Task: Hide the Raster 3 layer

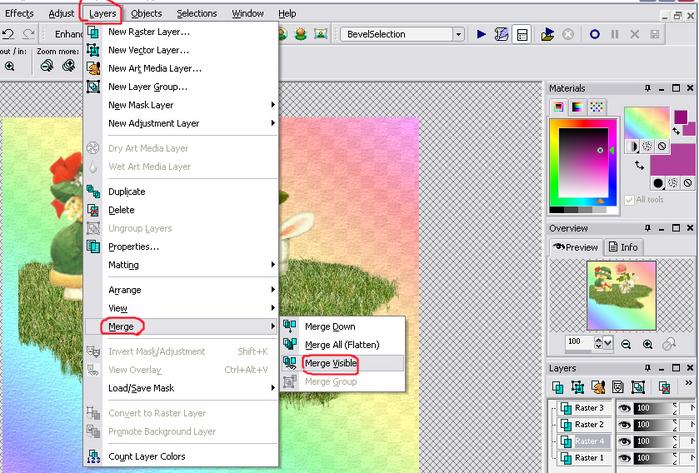Action: coord(624,408)
